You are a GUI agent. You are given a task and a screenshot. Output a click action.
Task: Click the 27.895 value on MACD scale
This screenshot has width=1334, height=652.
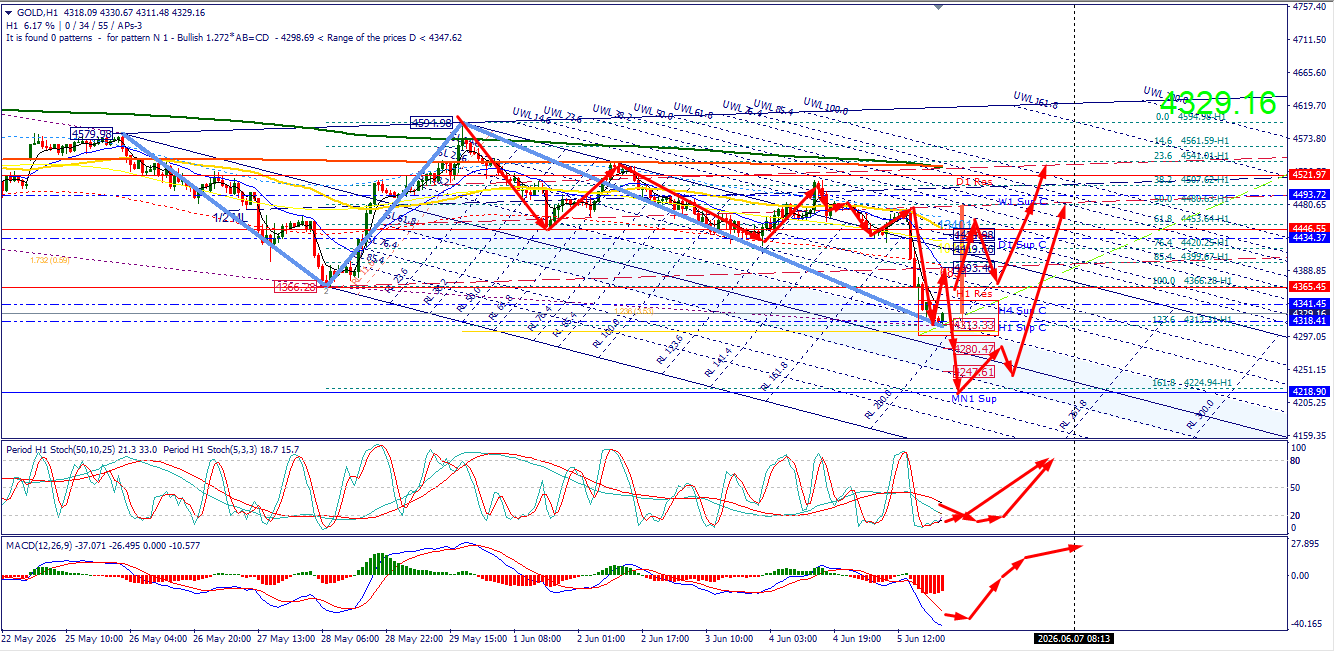(x=1306, y=543)
